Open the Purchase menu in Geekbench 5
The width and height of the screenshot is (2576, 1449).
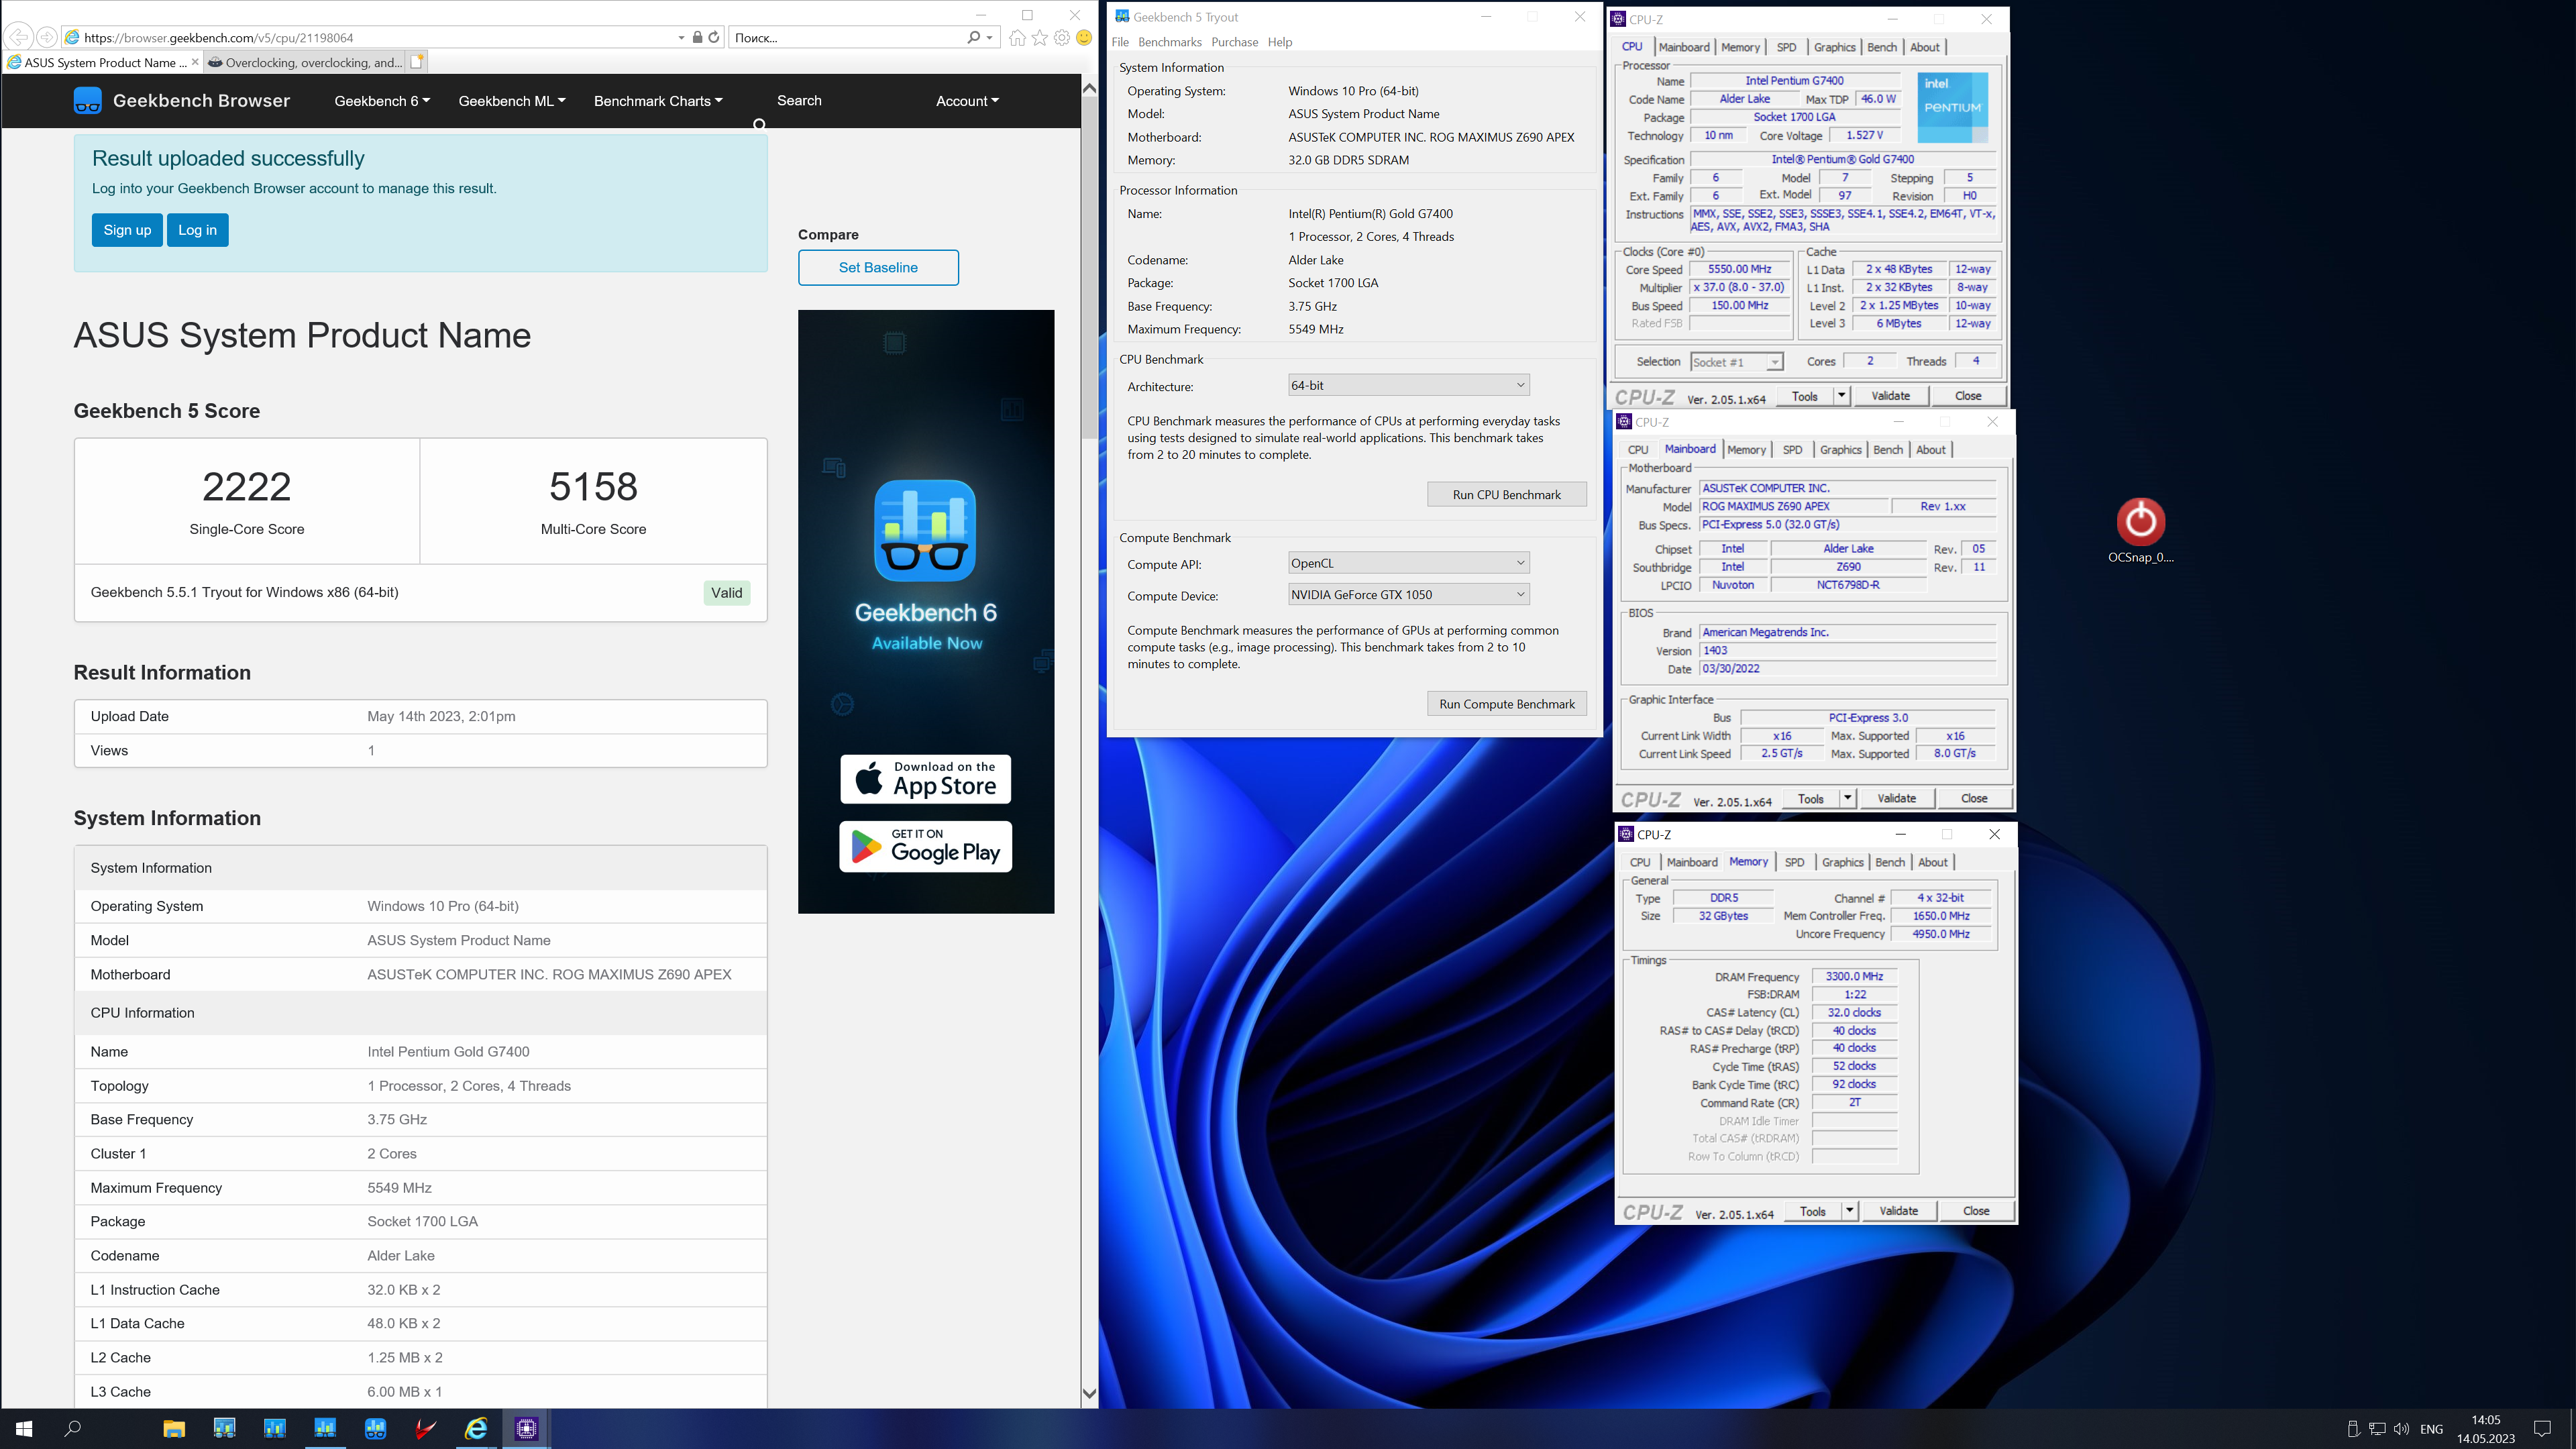click(1234, 42)
